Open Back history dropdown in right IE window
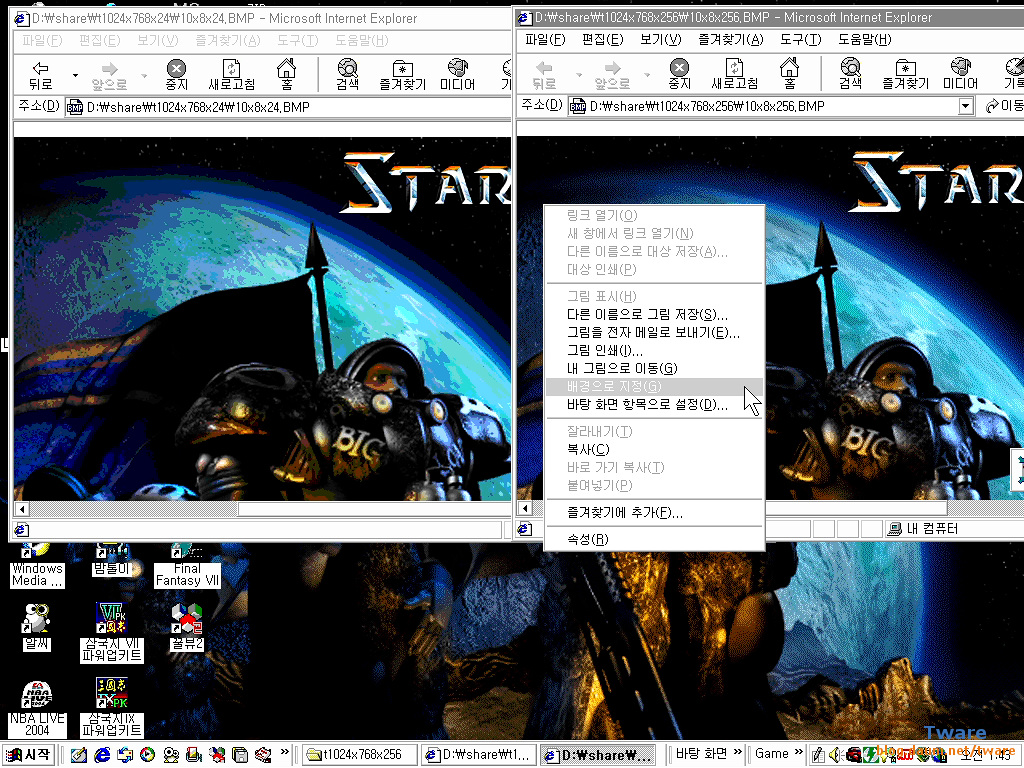The height and width of the screenshot is (768, 1024). pos(579,74)
